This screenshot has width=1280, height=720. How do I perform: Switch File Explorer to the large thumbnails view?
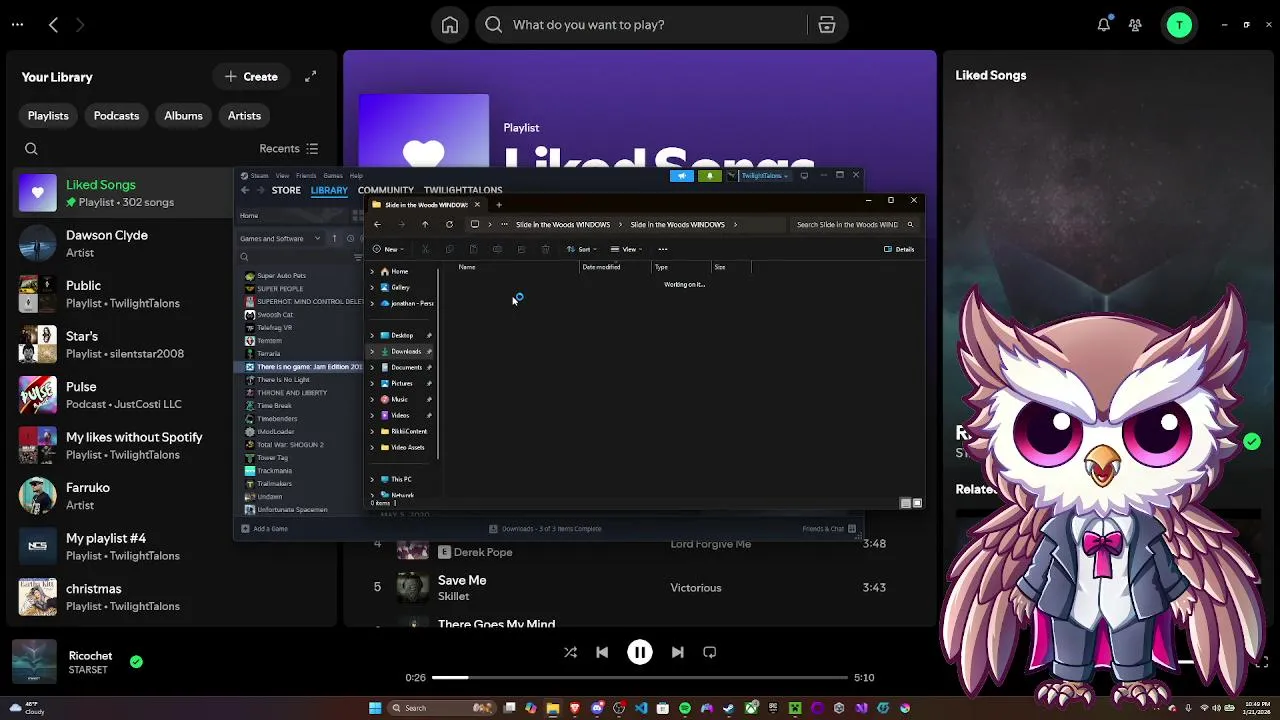tap(917, 503)
